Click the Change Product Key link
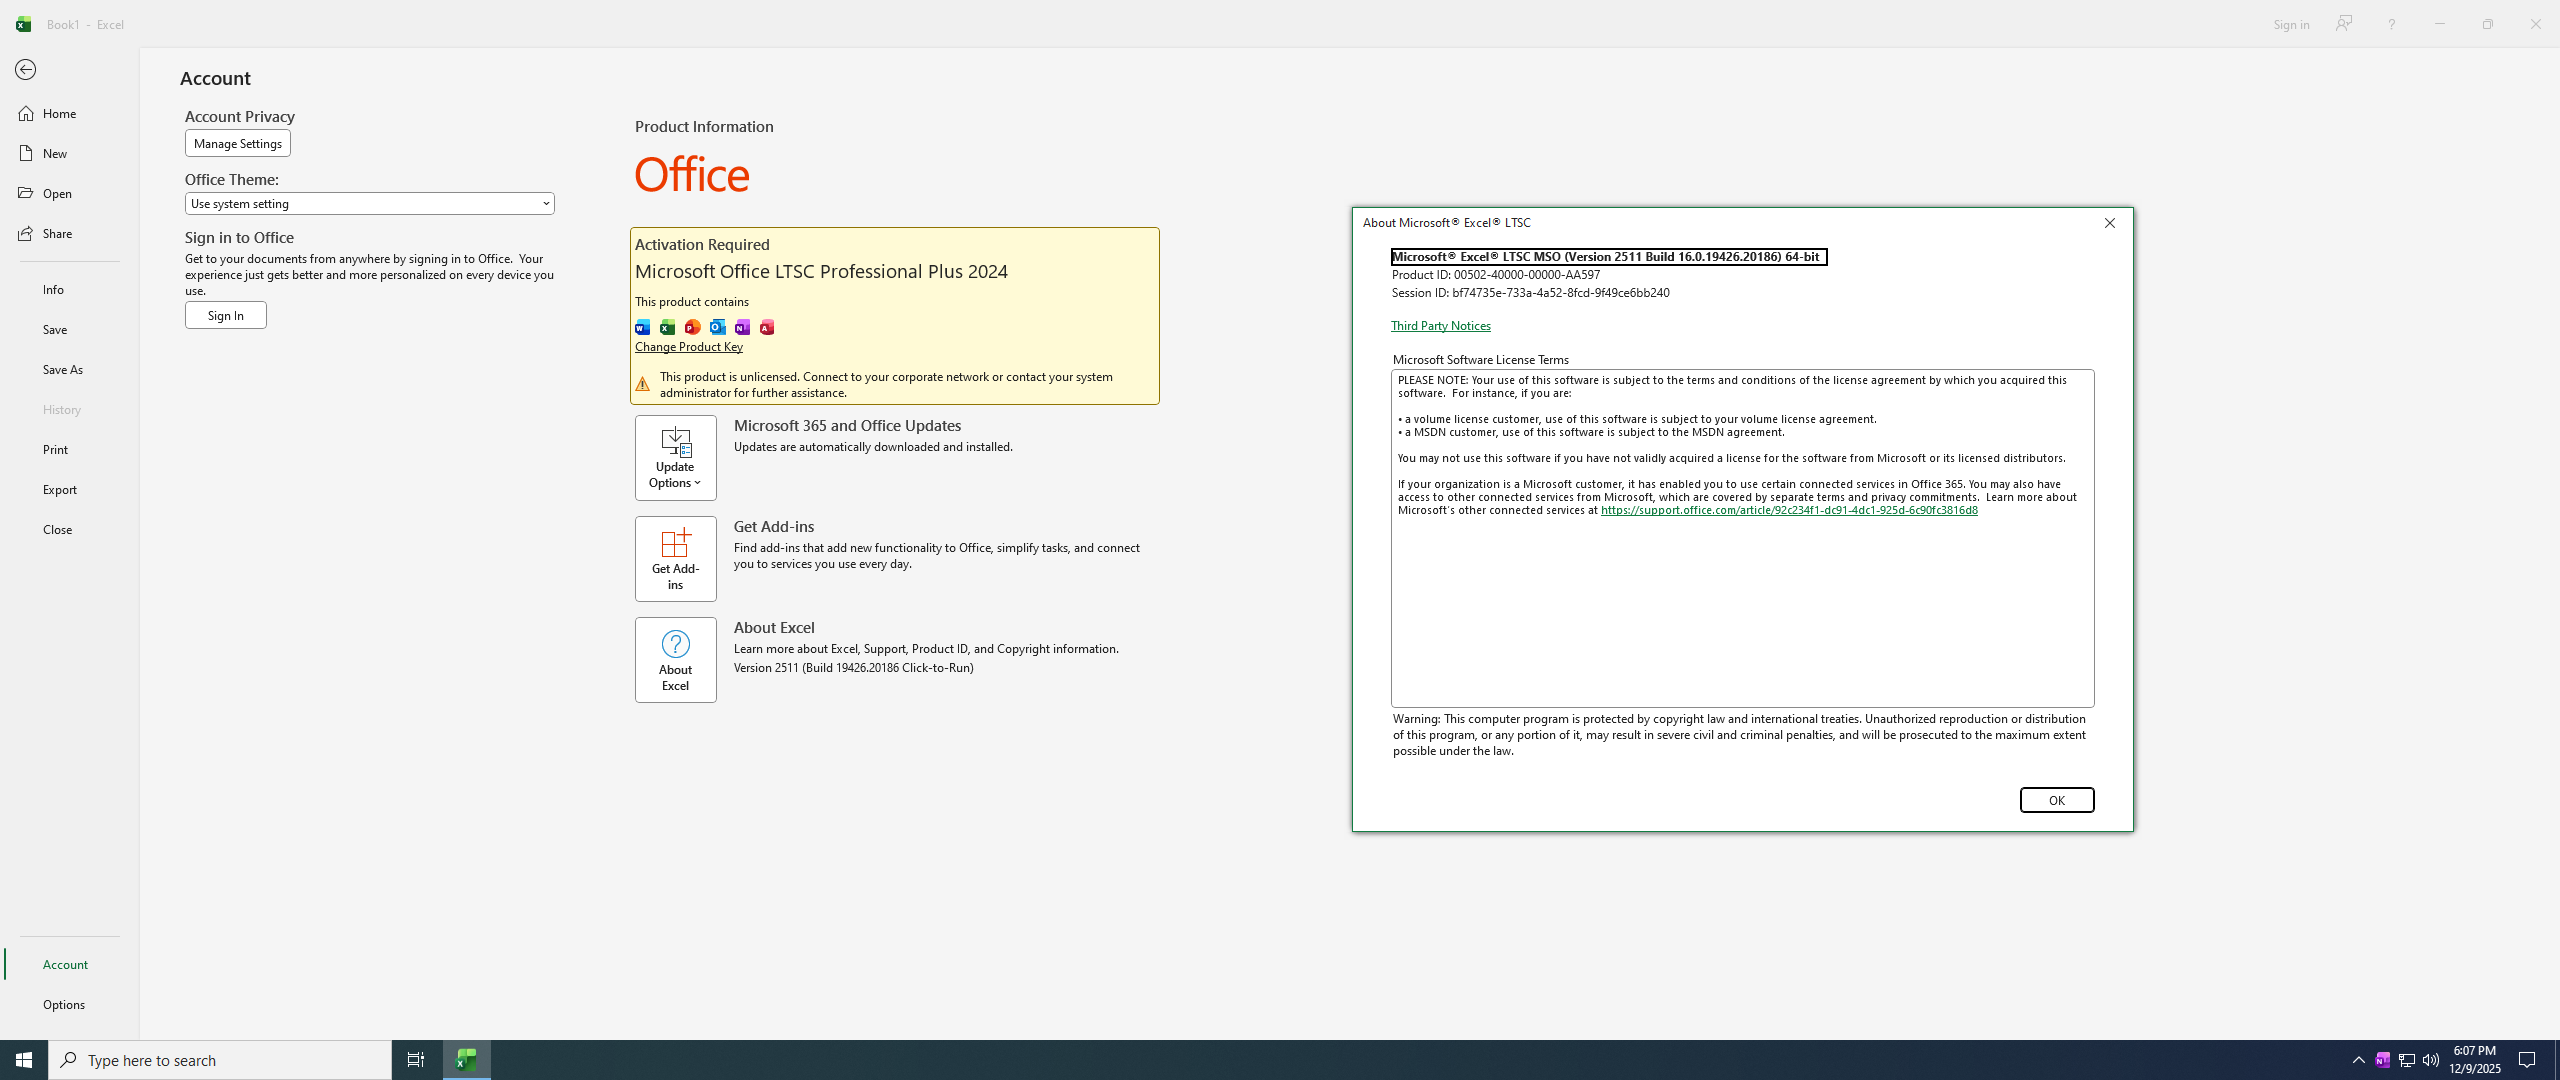 point(688,347)
